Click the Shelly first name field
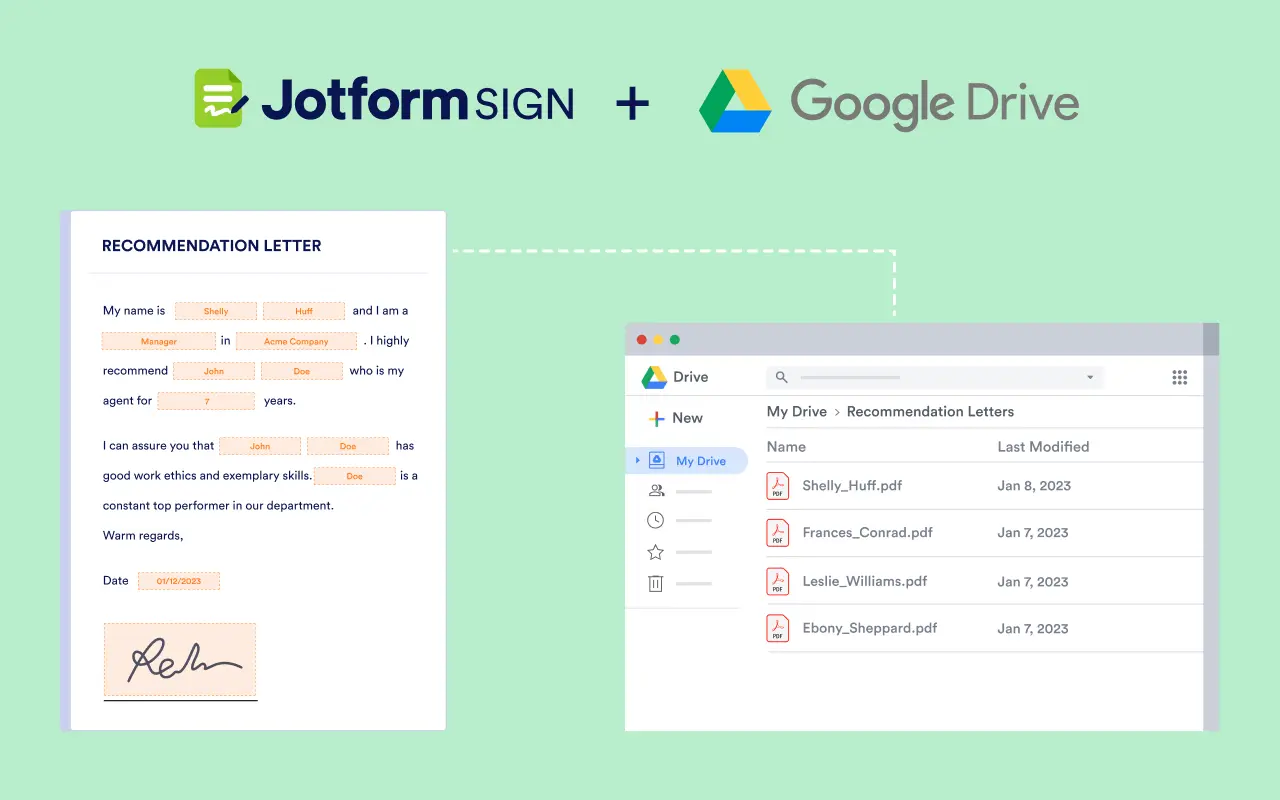1280x800 pixels. pyautogui.click(x=216, y=311)
